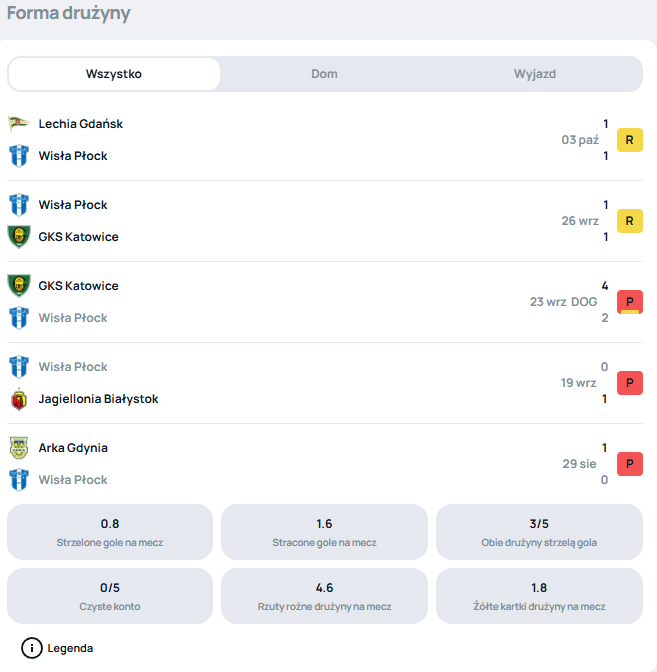Click the Strzelone gole na mecz stat card
The height and width of the screenshot is (672, 657).
coord(110,532)
